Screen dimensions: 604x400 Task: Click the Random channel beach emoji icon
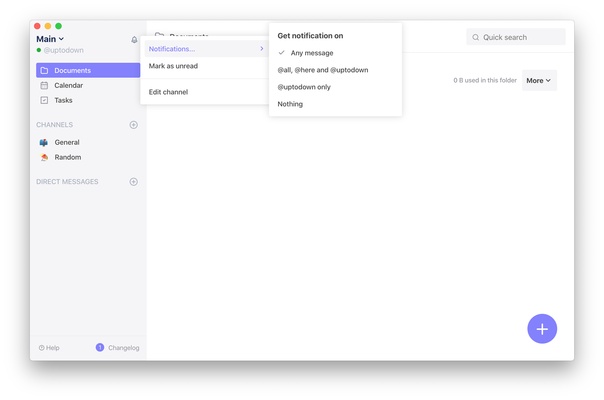(44, 157)
